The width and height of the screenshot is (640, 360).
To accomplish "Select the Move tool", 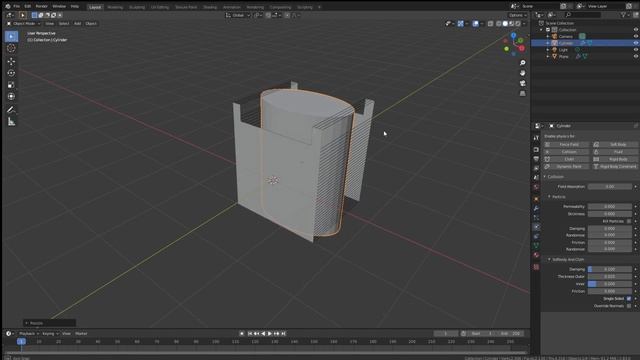I will coord(11,61).
